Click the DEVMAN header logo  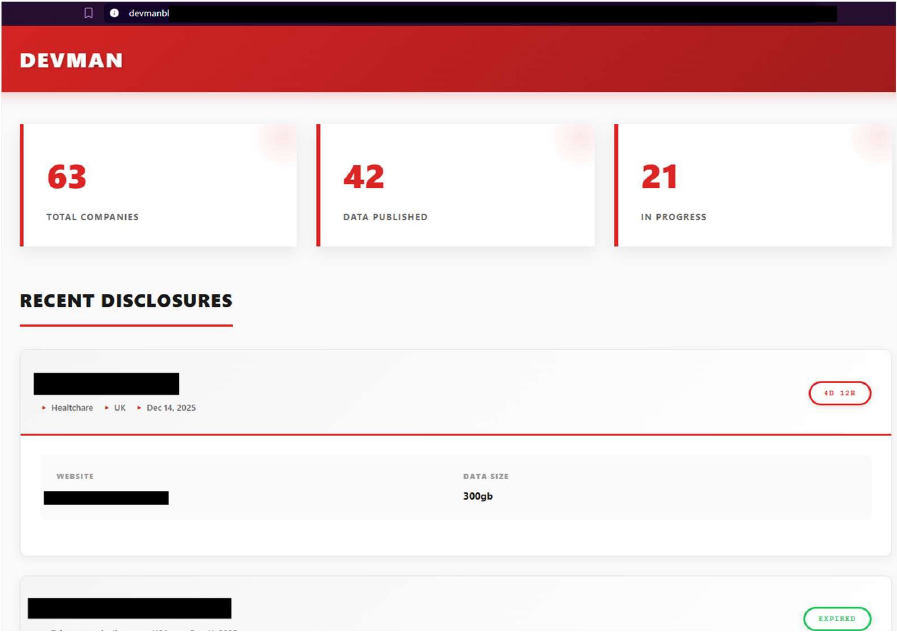[x=71, y=60]
